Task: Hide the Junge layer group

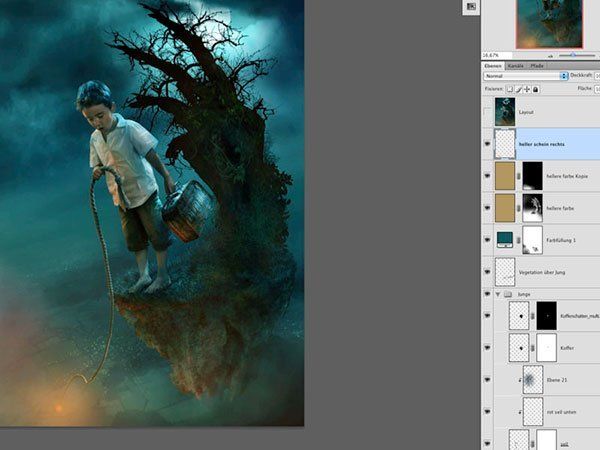Action: (487, 294)
